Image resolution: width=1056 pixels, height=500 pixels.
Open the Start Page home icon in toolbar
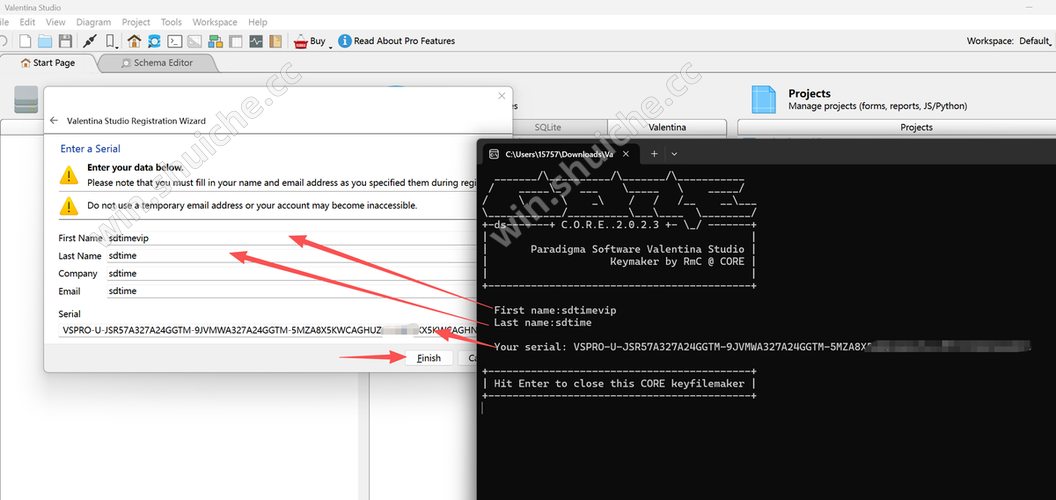[x=134, y=41]
